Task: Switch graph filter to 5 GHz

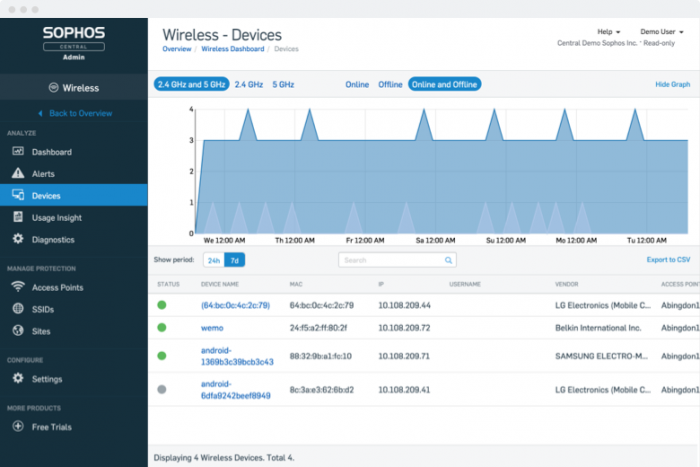Action: 283,85
